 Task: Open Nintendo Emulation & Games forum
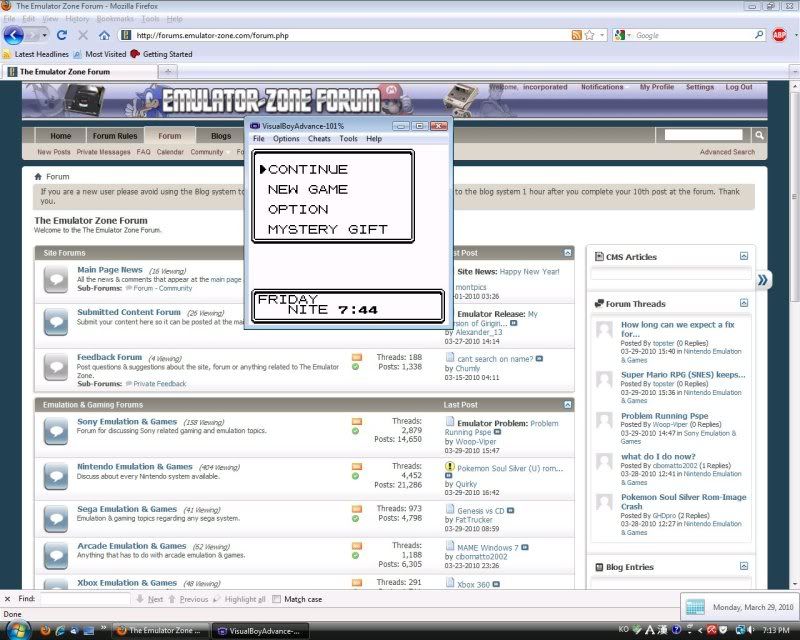(x=135, y=466)
